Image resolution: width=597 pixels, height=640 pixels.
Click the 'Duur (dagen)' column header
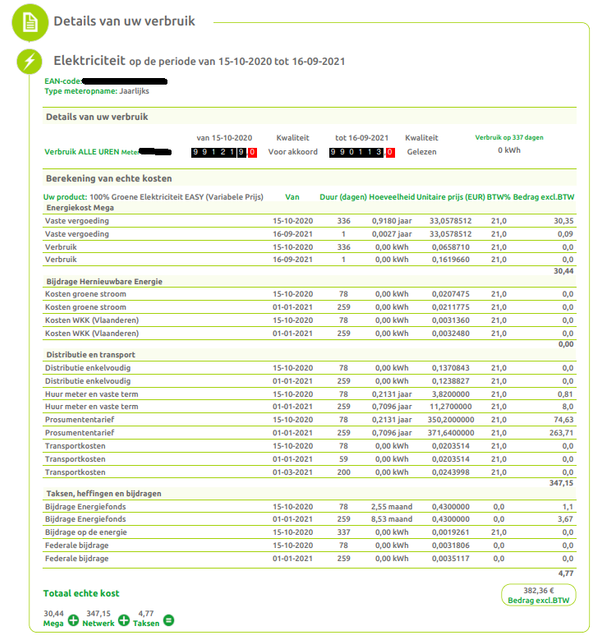[x=343, y=197]
